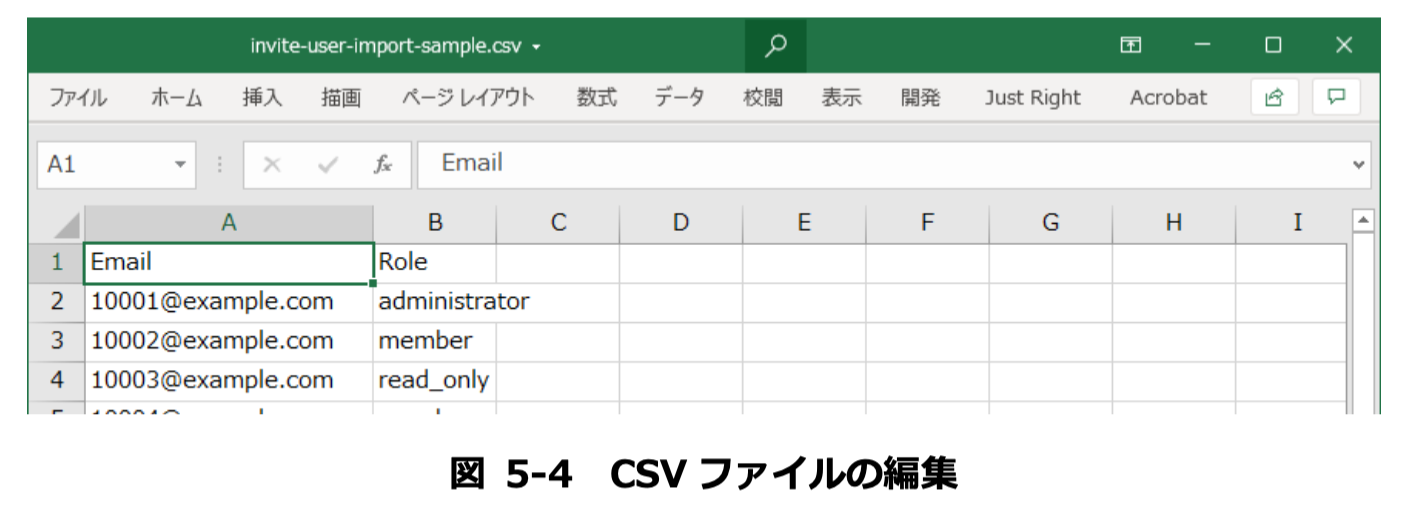Click the Share icon button
This screenshot has width=1406, height=508.
coord(1274,97)
